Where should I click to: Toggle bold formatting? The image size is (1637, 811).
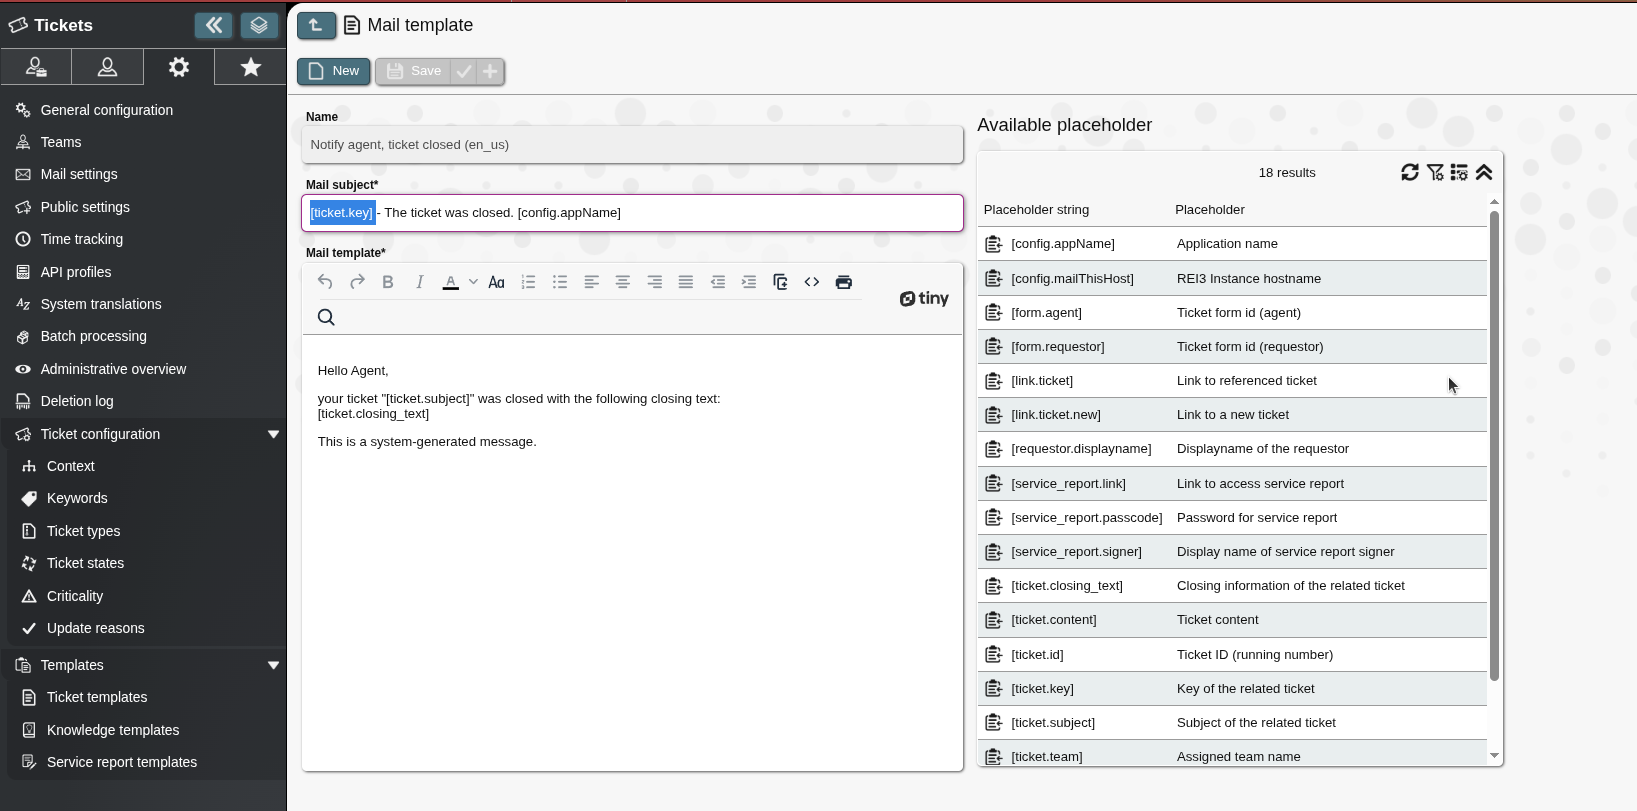[388, 282]
